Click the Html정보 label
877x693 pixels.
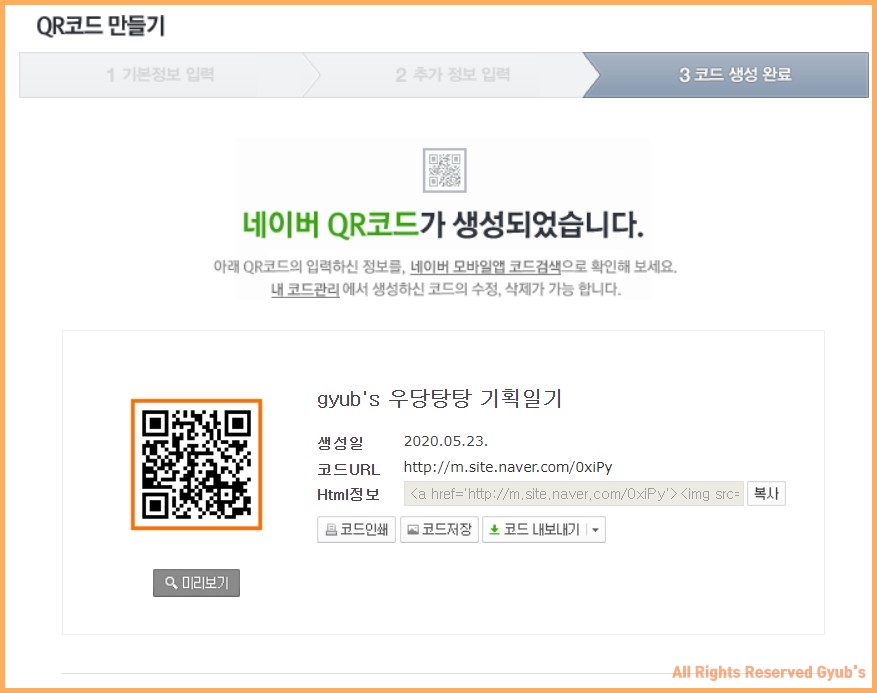coord(348,494)
